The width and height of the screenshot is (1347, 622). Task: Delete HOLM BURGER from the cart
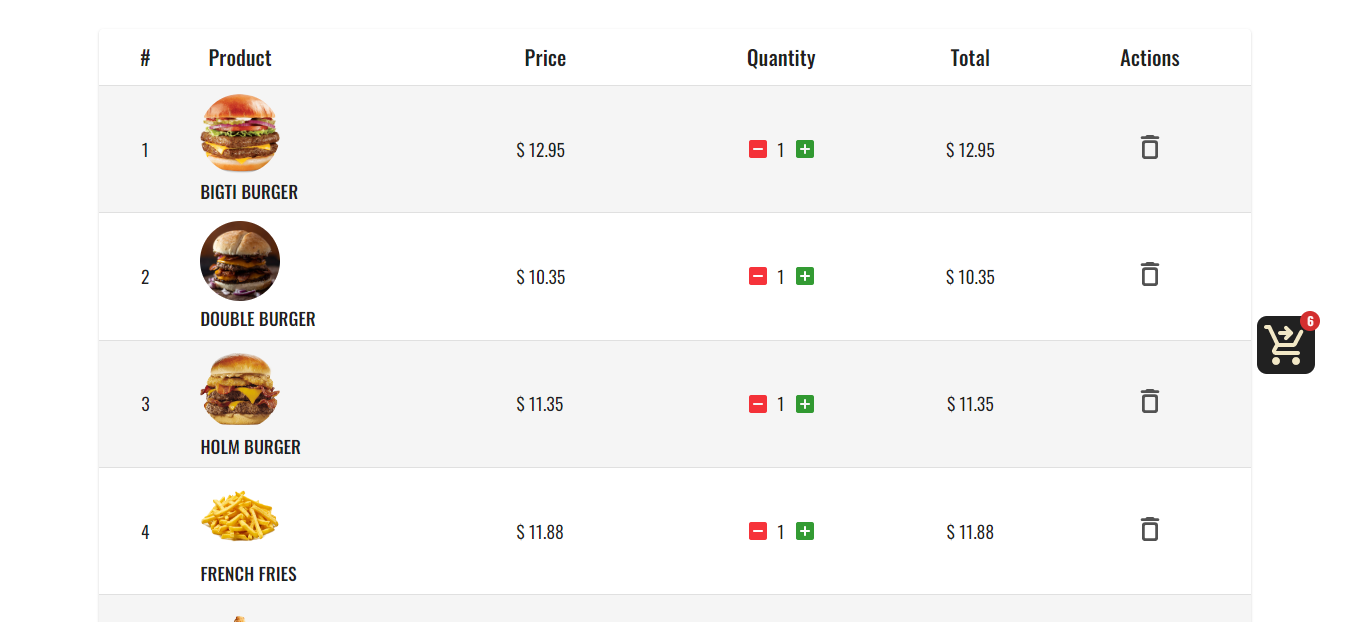click(x=1149, y=401)
